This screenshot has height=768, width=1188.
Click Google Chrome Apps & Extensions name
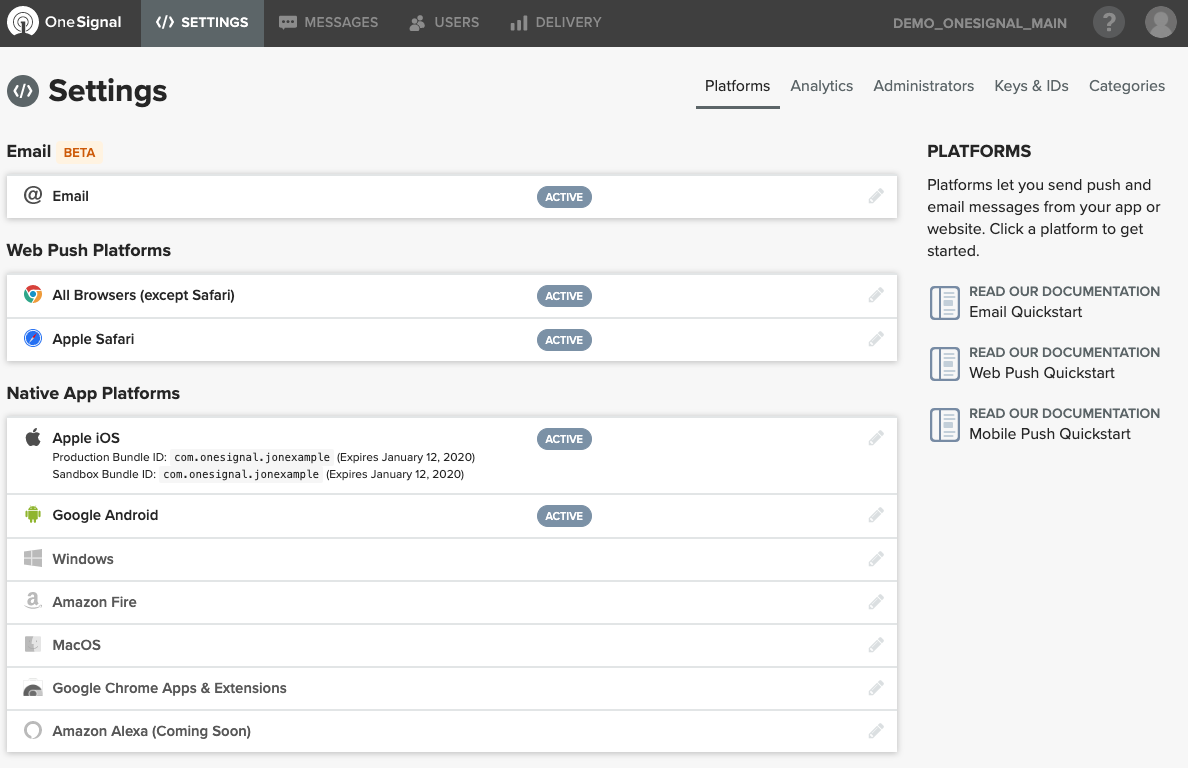point(170,688)
